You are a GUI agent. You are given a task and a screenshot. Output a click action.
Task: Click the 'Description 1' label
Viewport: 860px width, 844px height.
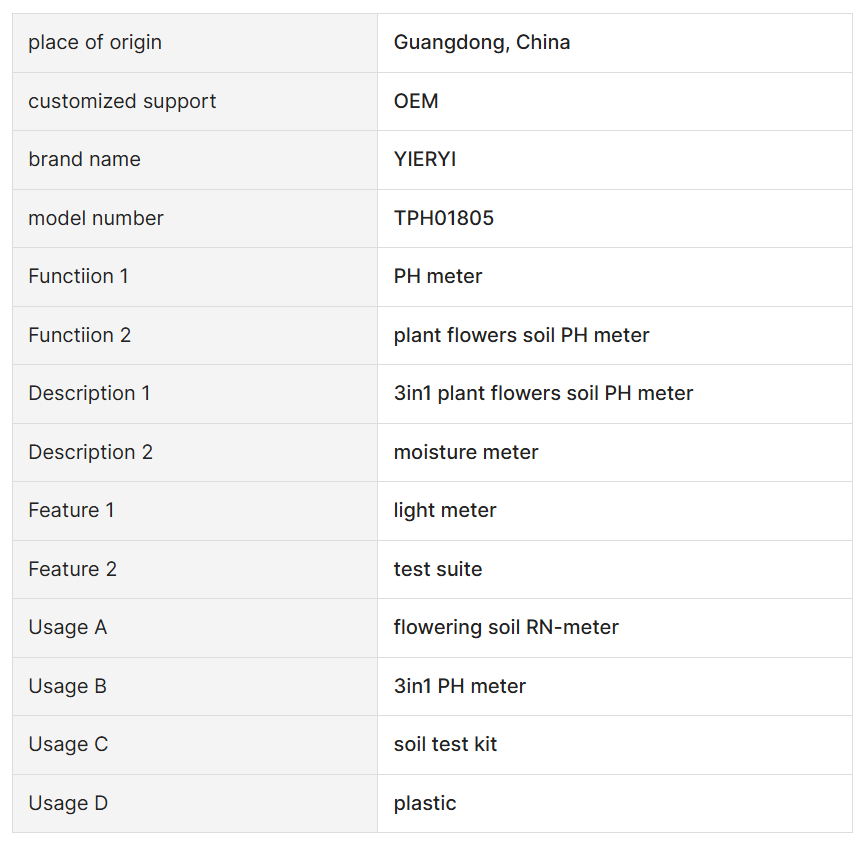(89, 394)
